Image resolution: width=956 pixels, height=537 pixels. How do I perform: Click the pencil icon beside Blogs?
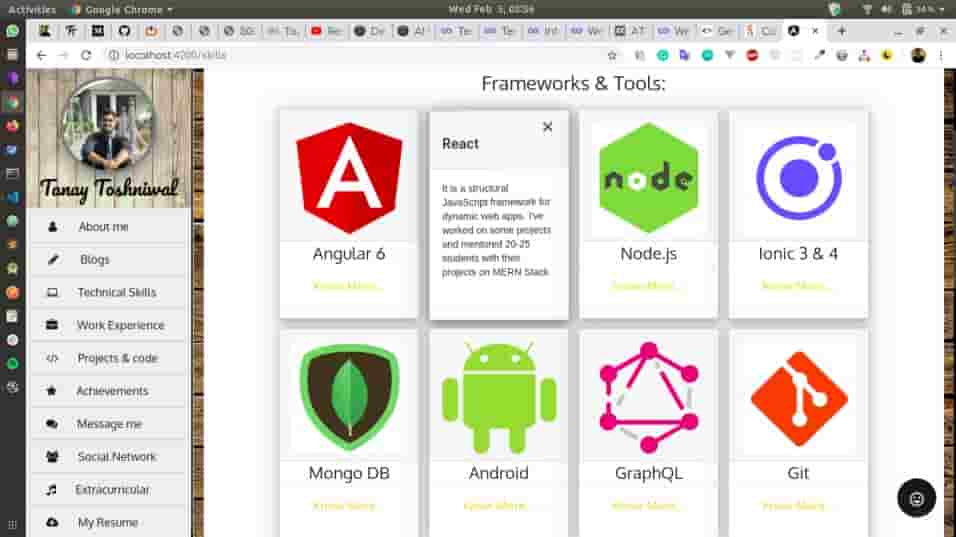[53, 260]
